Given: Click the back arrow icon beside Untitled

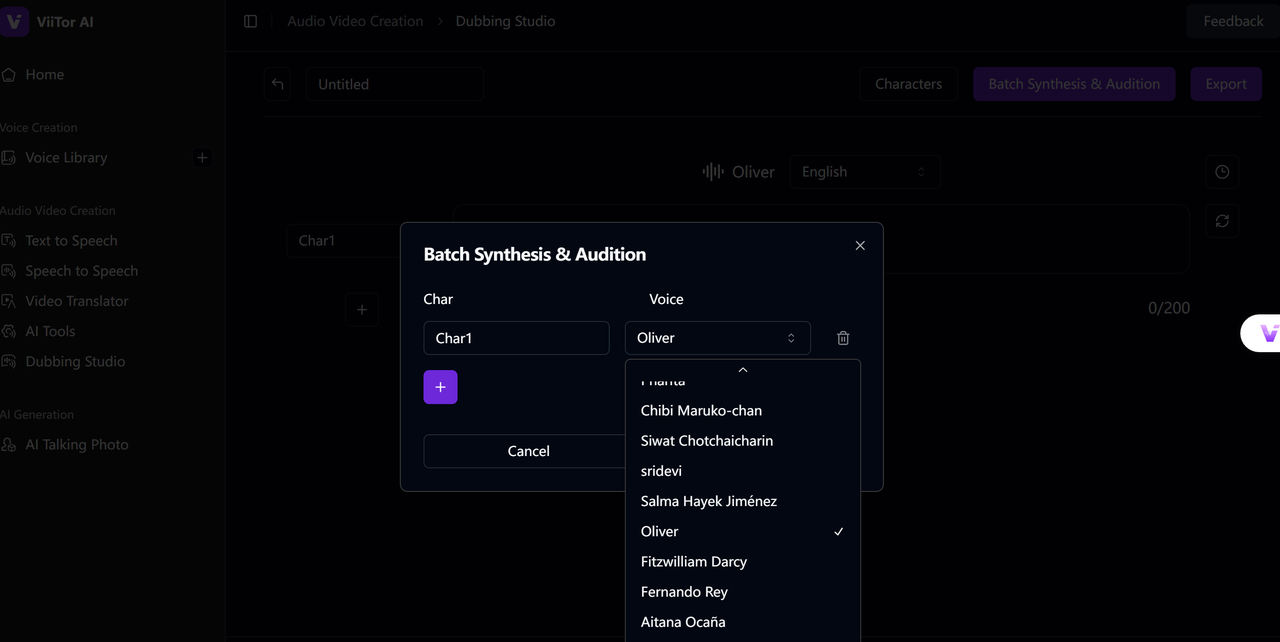Looking at the screenshot, I should tap(278, 84).
